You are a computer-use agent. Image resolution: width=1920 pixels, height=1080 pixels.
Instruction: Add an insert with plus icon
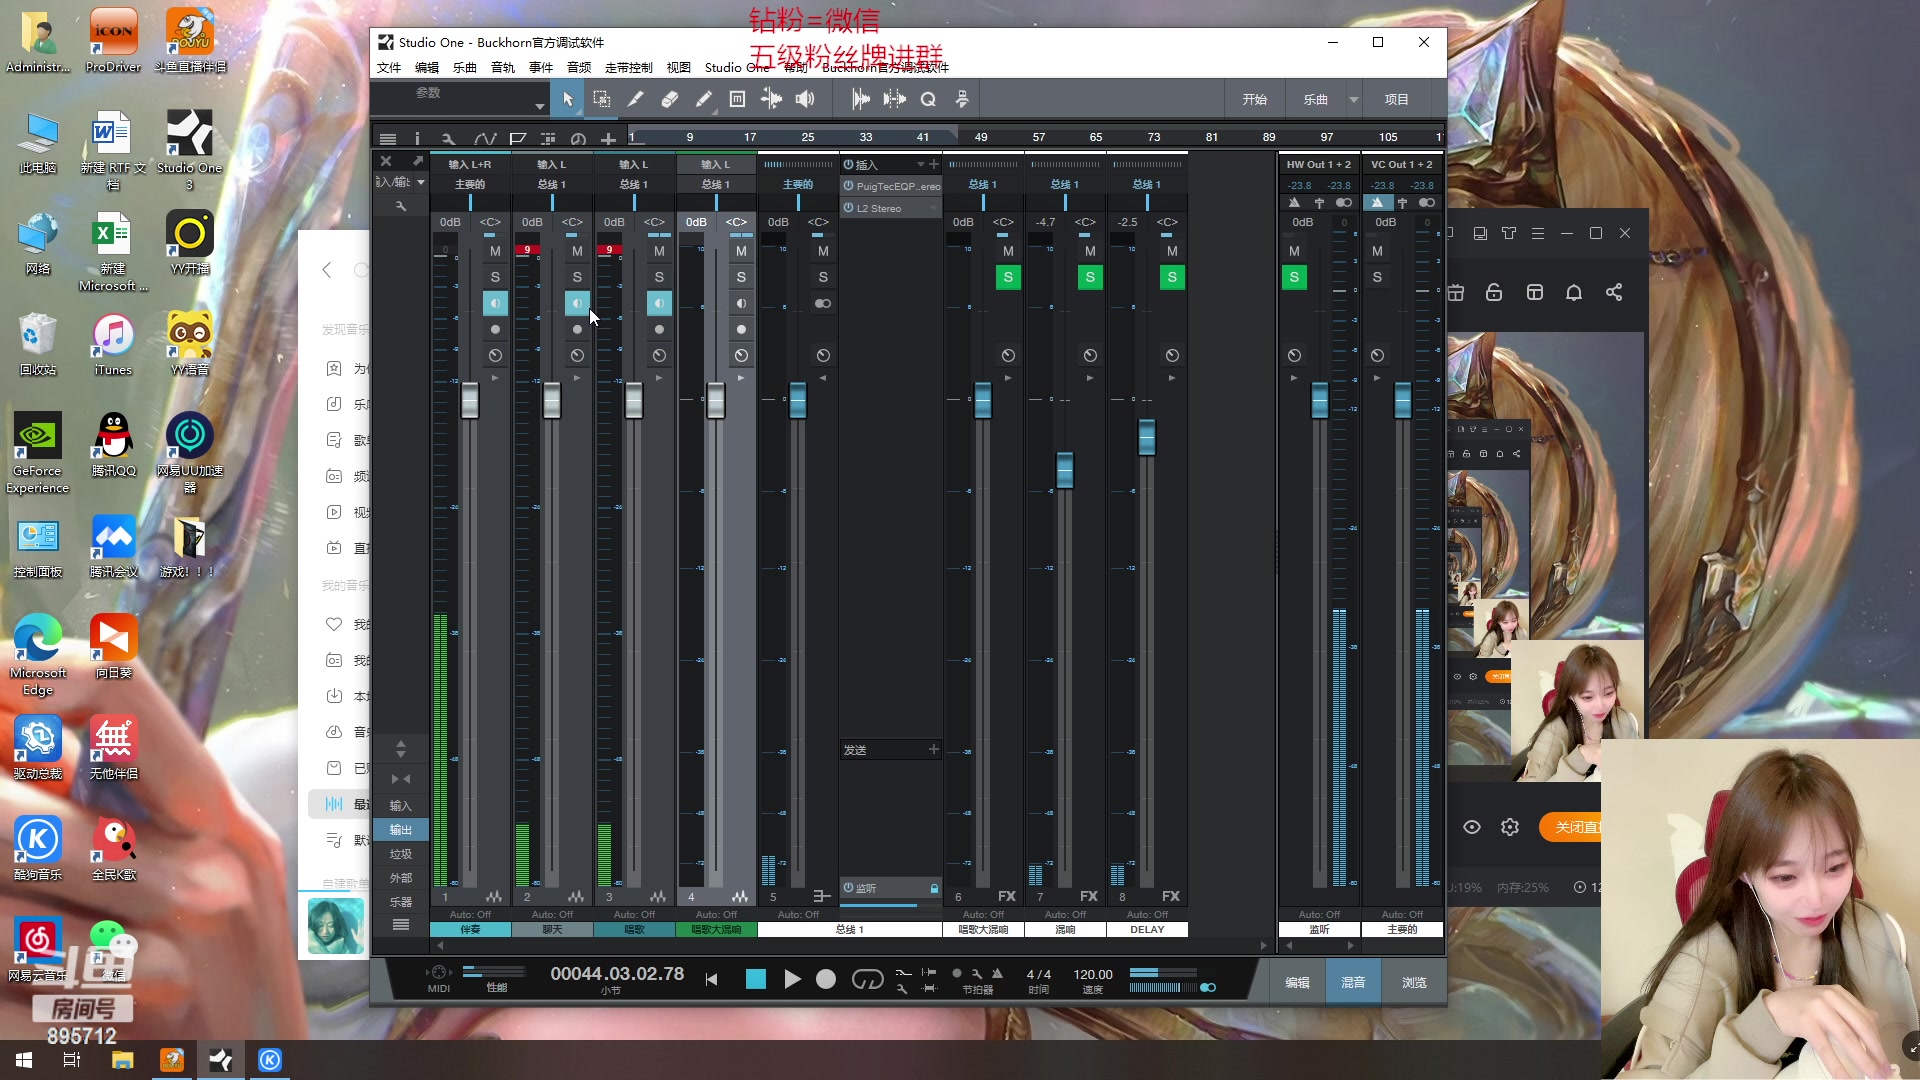pyautogui.click(x=934, y=164)
